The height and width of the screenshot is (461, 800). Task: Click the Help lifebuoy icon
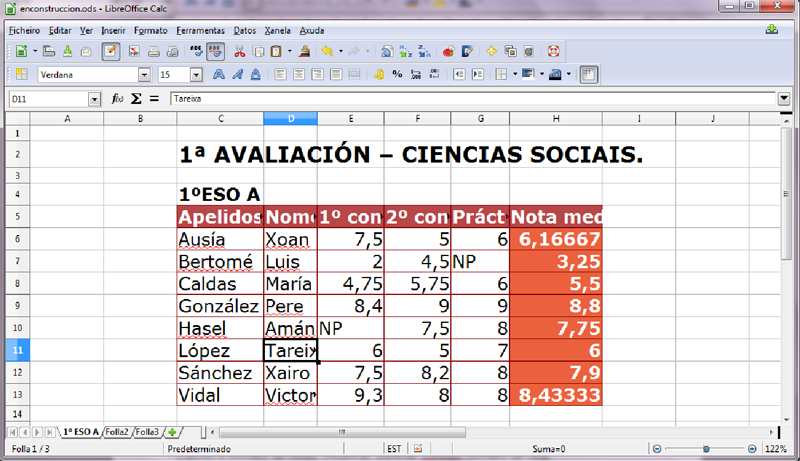click(x=551, y=51)
